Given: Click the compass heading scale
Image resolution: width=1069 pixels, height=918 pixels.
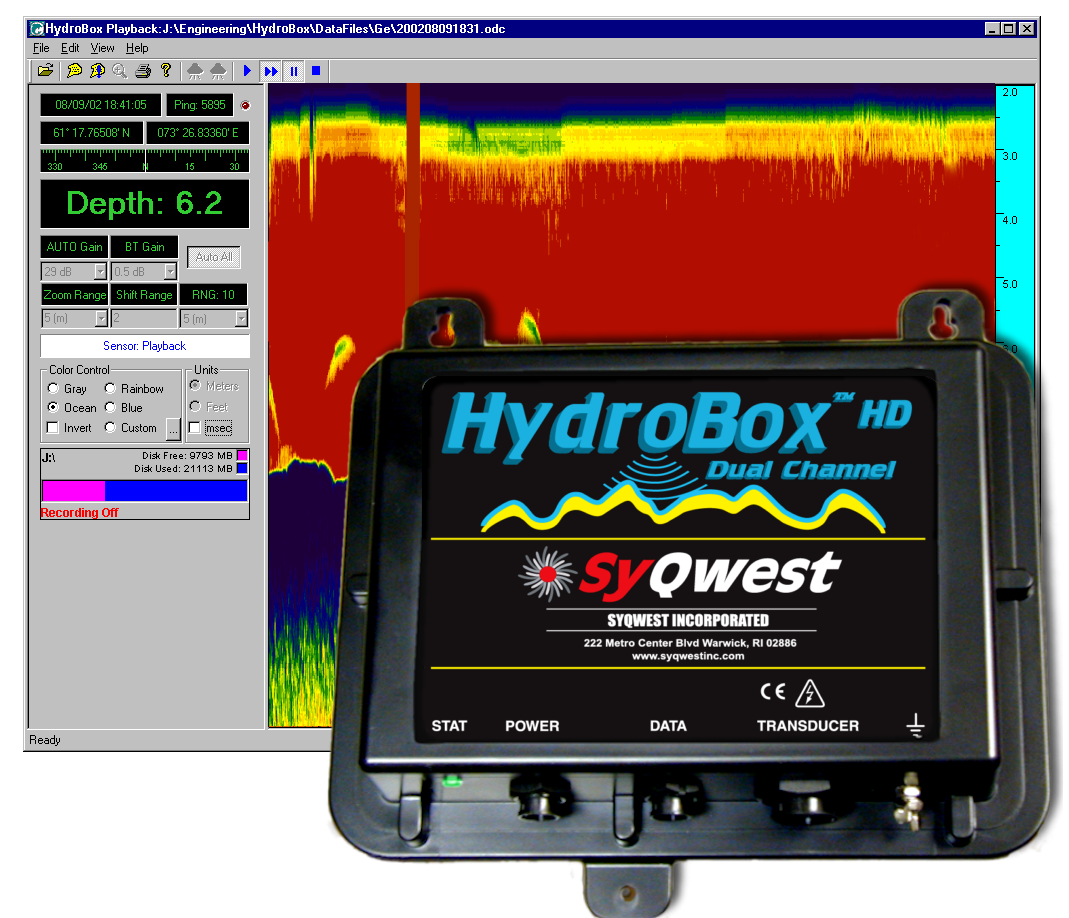Looking at the screenshot, I should [x=145, y=161].
